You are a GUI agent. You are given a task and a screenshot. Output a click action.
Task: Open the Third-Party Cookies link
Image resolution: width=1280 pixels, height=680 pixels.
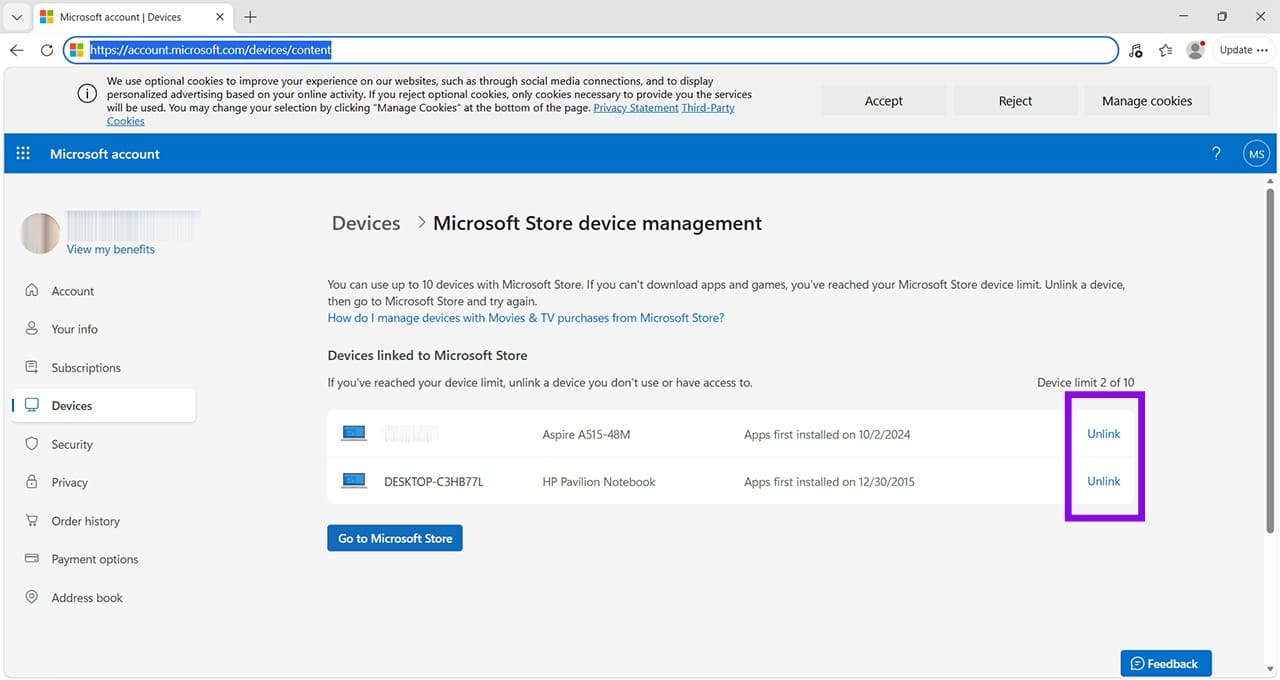(708, 108)
